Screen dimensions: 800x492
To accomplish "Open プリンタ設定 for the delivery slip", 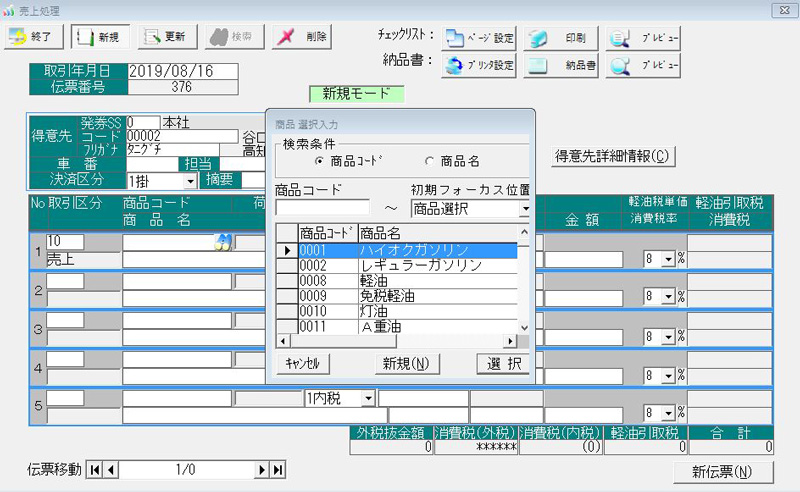I will tap(479, 67).
